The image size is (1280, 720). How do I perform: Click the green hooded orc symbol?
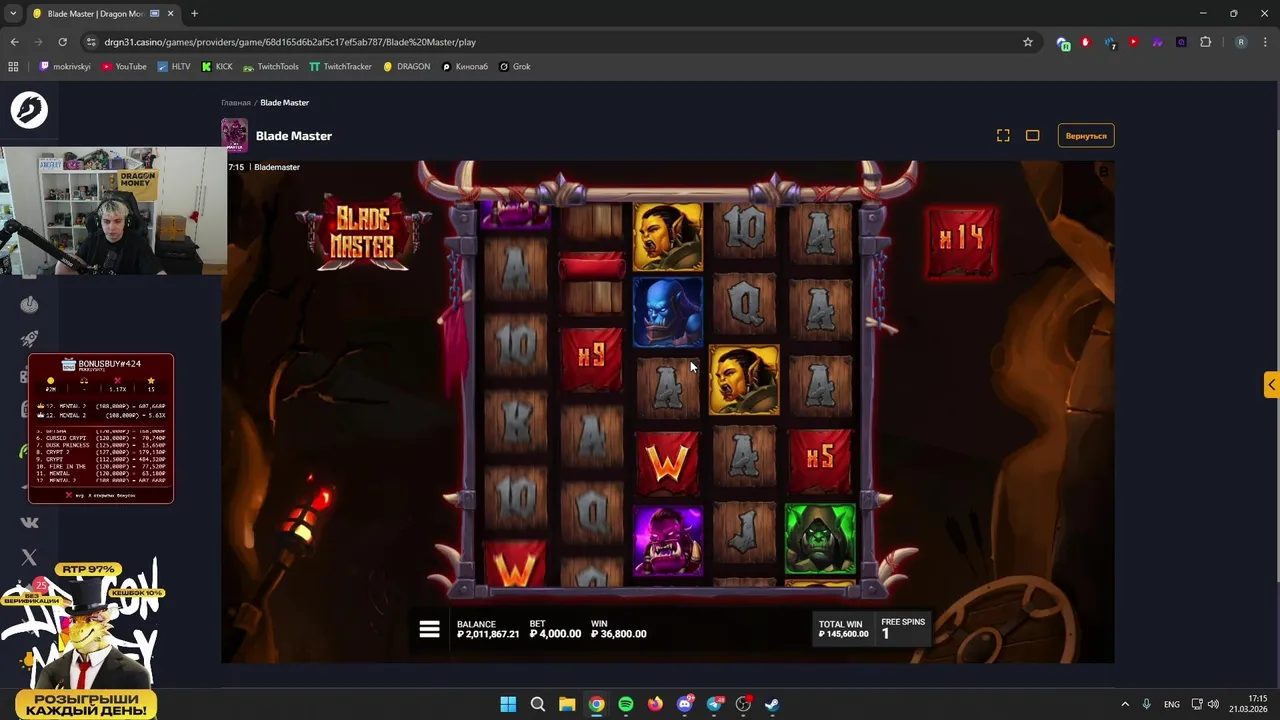pos(820,540)
